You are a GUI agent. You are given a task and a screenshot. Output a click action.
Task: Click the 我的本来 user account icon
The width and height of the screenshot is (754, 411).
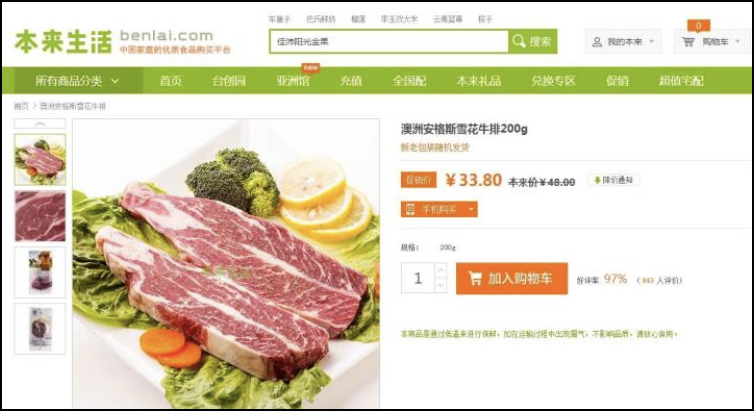click(597, 42)
